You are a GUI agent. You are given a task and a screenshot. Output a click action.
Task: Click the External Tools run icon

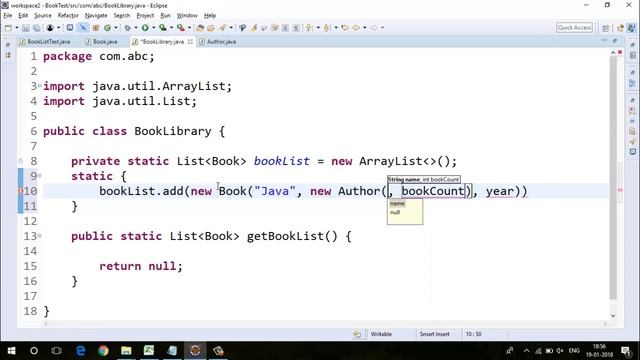pyautogui.click(x=181, y=28)
